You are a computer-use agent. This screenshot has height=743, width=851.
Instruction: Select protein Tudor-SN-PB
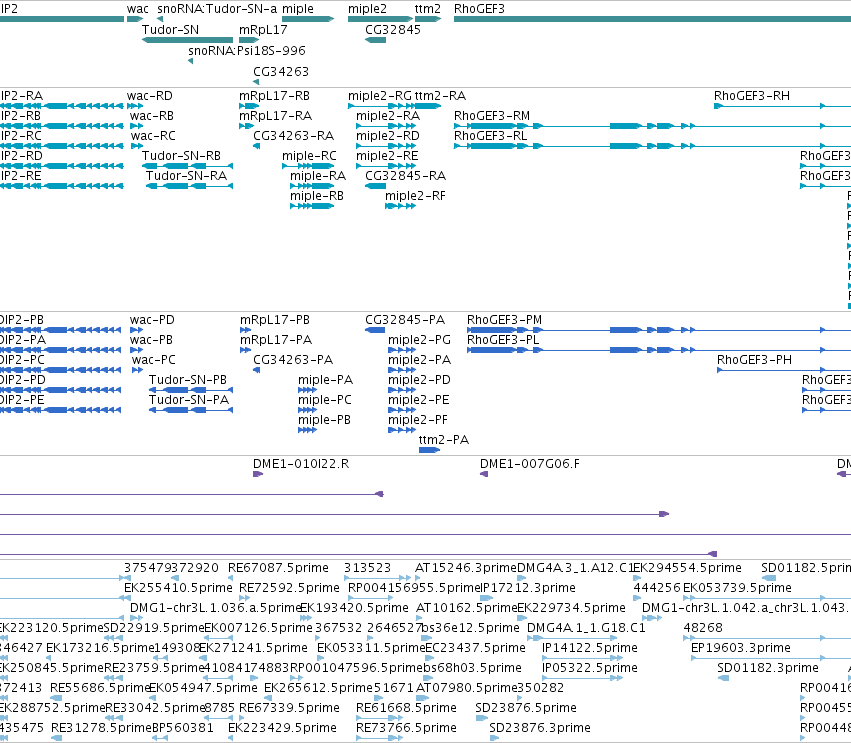188,380
